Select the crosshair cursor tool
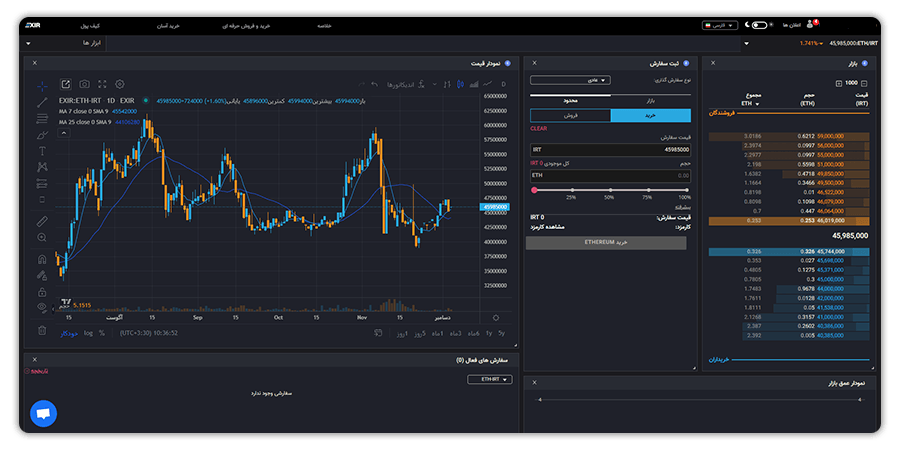 [x=42, y=87]
